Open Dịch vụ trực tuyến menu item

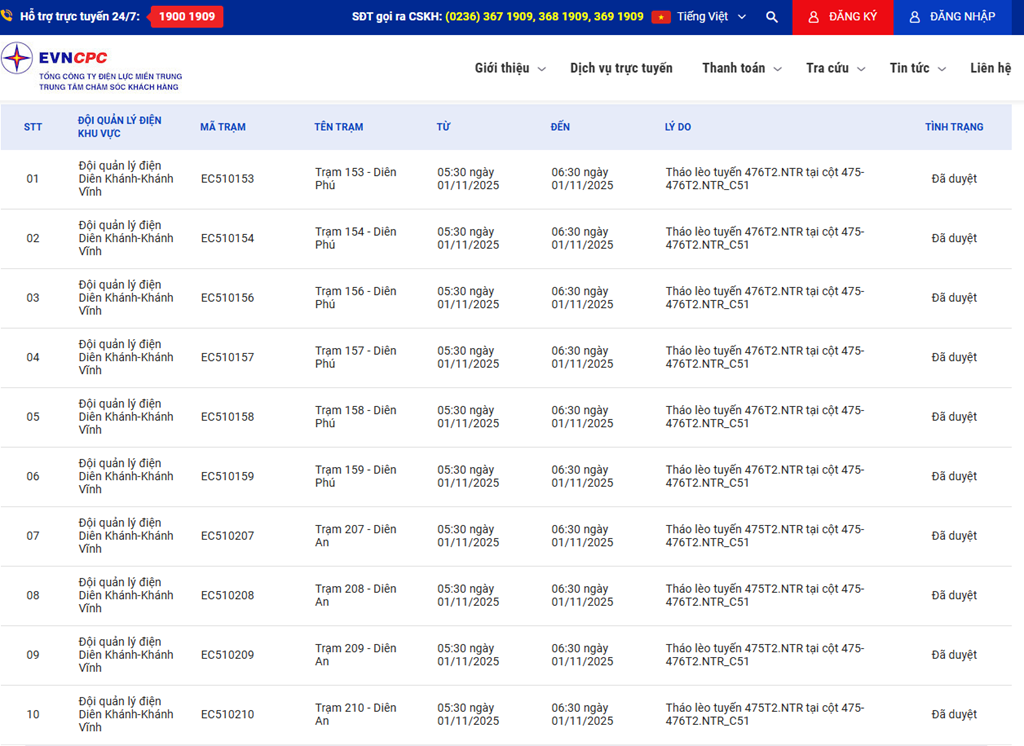pyautogui.click(x=621, y=68)
